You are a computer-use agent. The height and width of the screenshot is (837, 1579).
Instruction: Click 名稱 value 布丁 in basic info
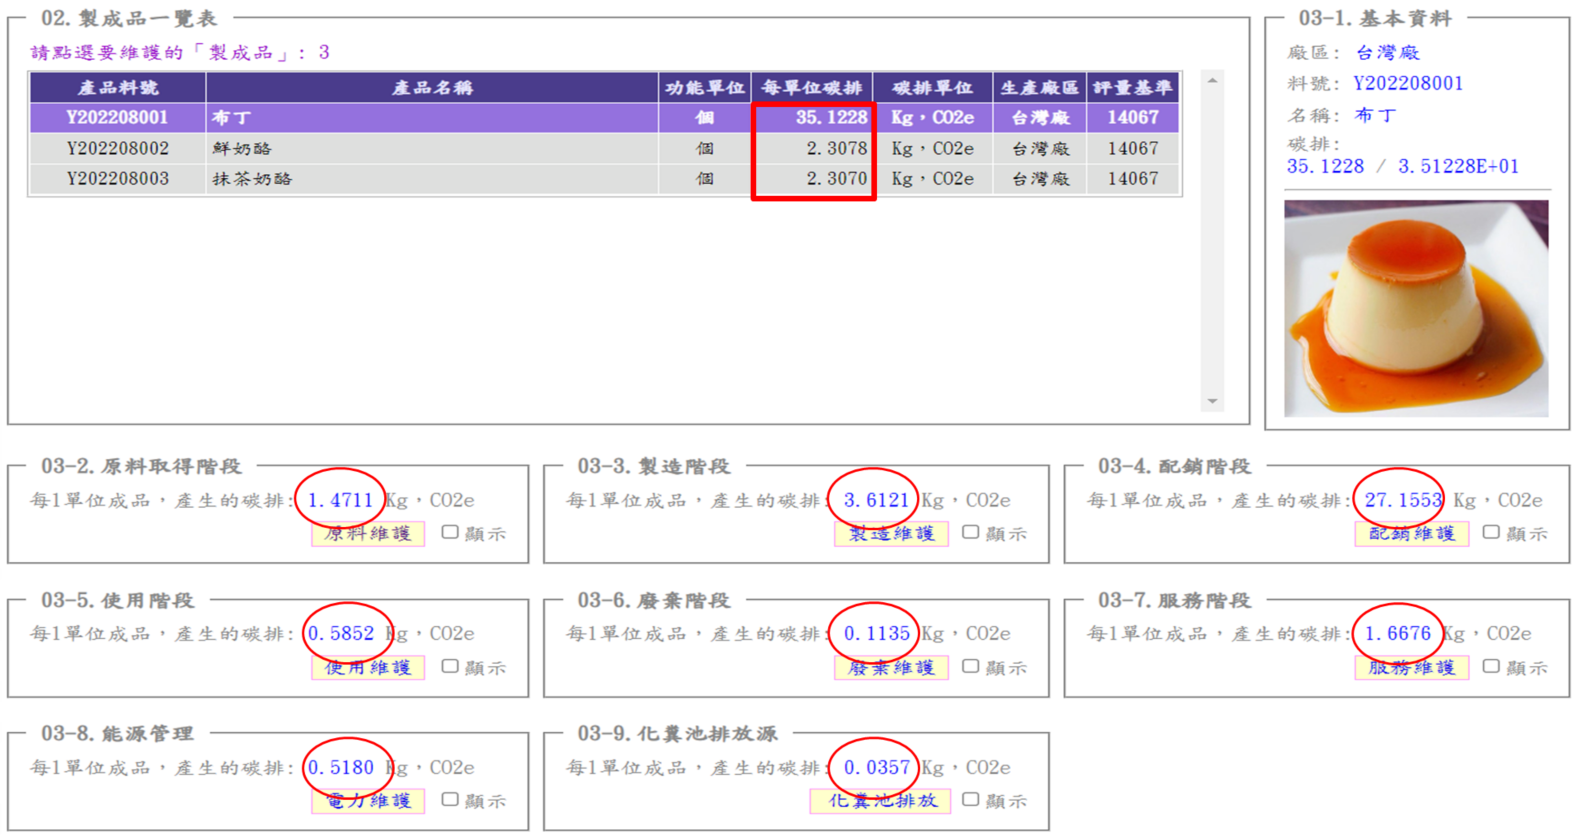click(x=1375, y=115)
